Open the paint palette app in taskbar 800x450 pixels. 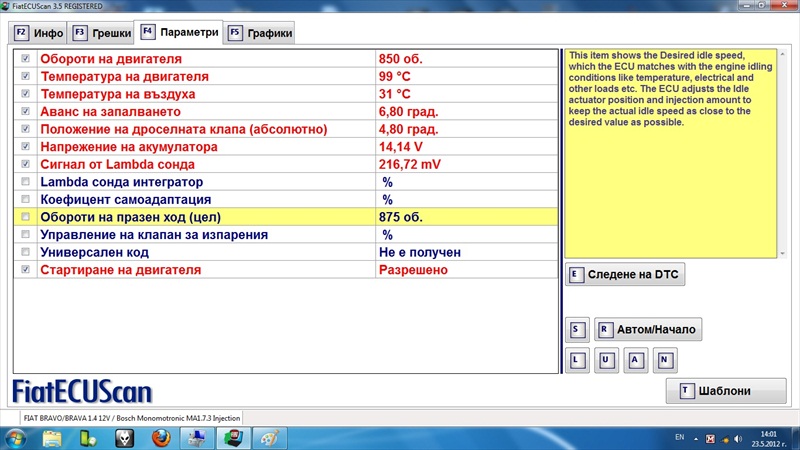[x=267, y=438]
